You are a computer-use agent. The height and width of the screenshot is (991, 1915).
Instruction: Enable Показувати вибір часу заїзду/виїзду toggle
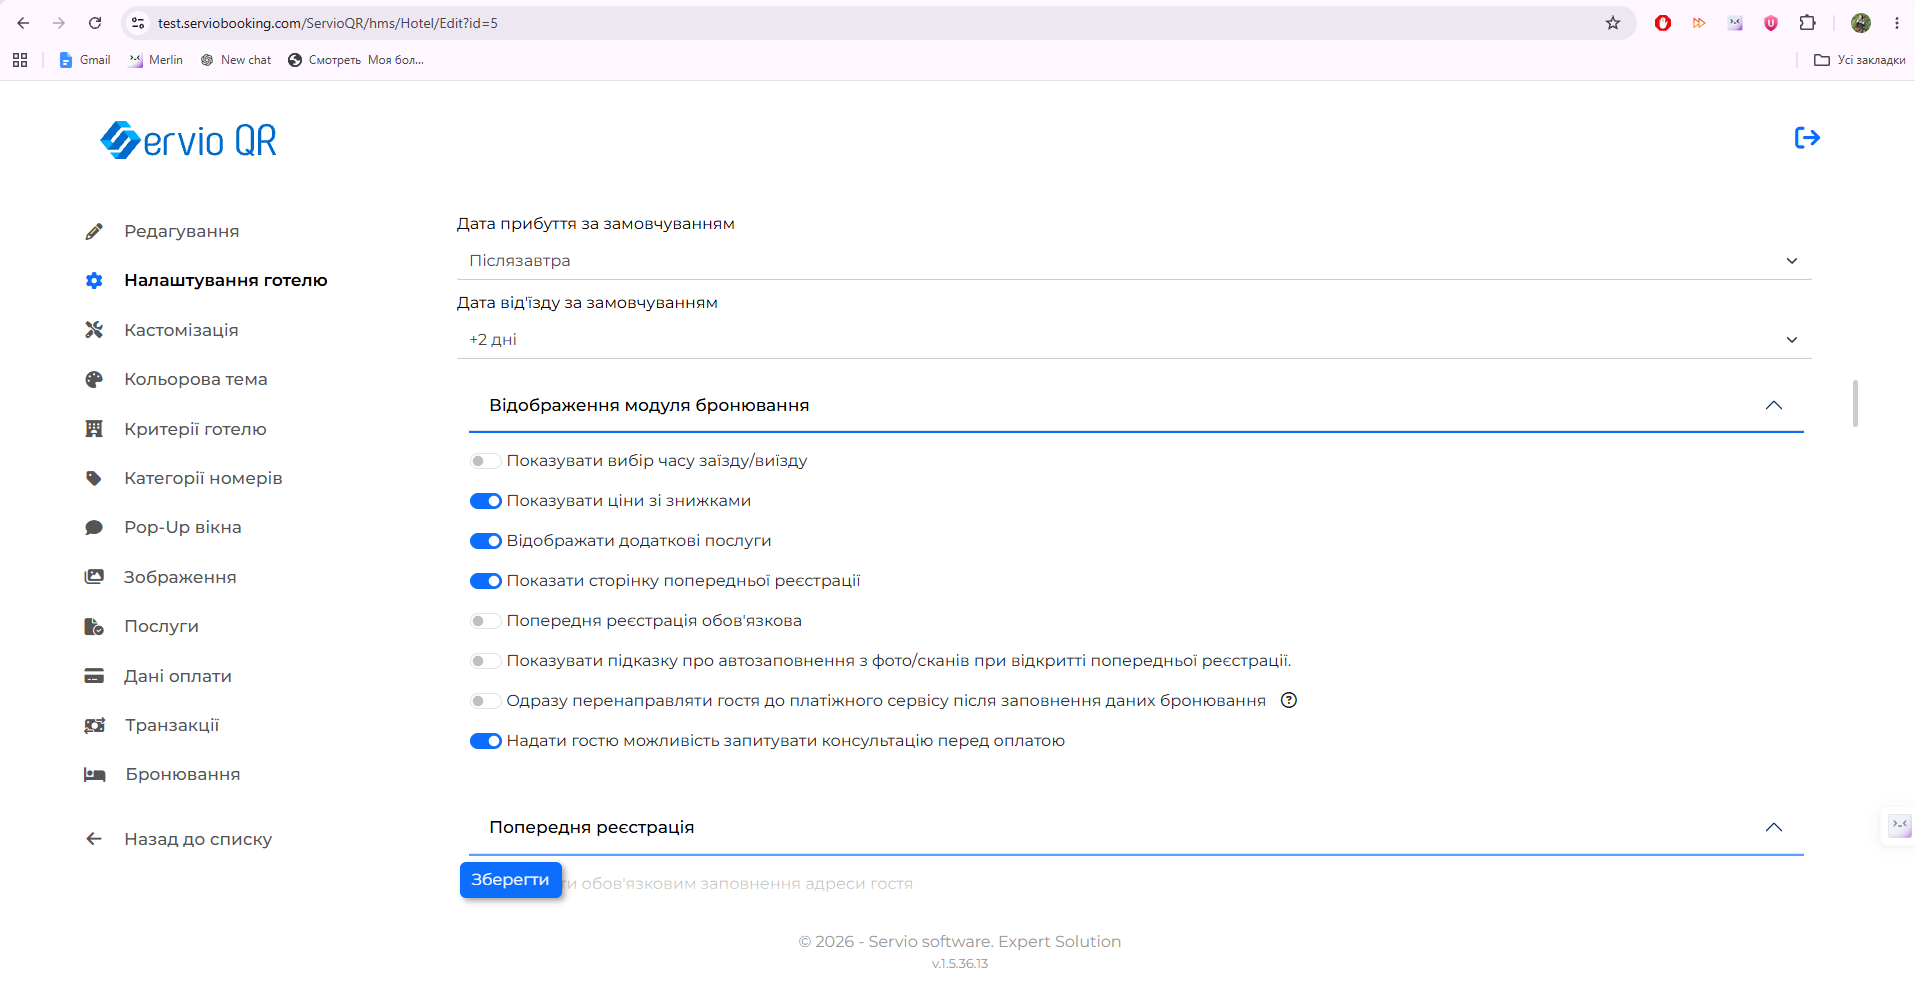pyautogui.click(x=486, y=461)
